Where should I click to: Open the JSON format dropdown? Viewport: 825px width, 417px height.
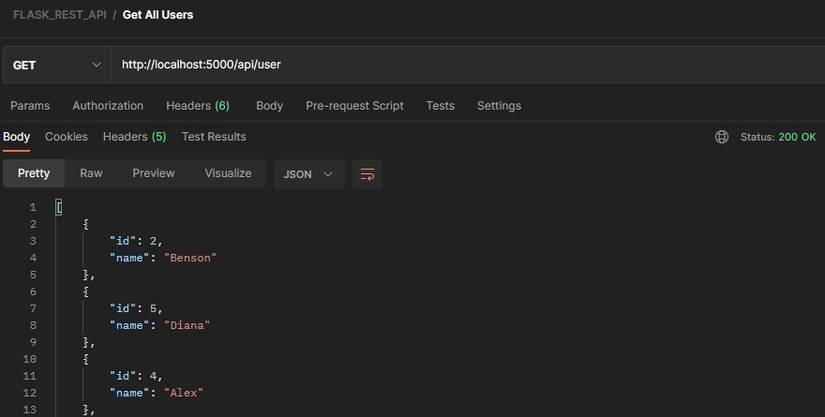[309, 174]
